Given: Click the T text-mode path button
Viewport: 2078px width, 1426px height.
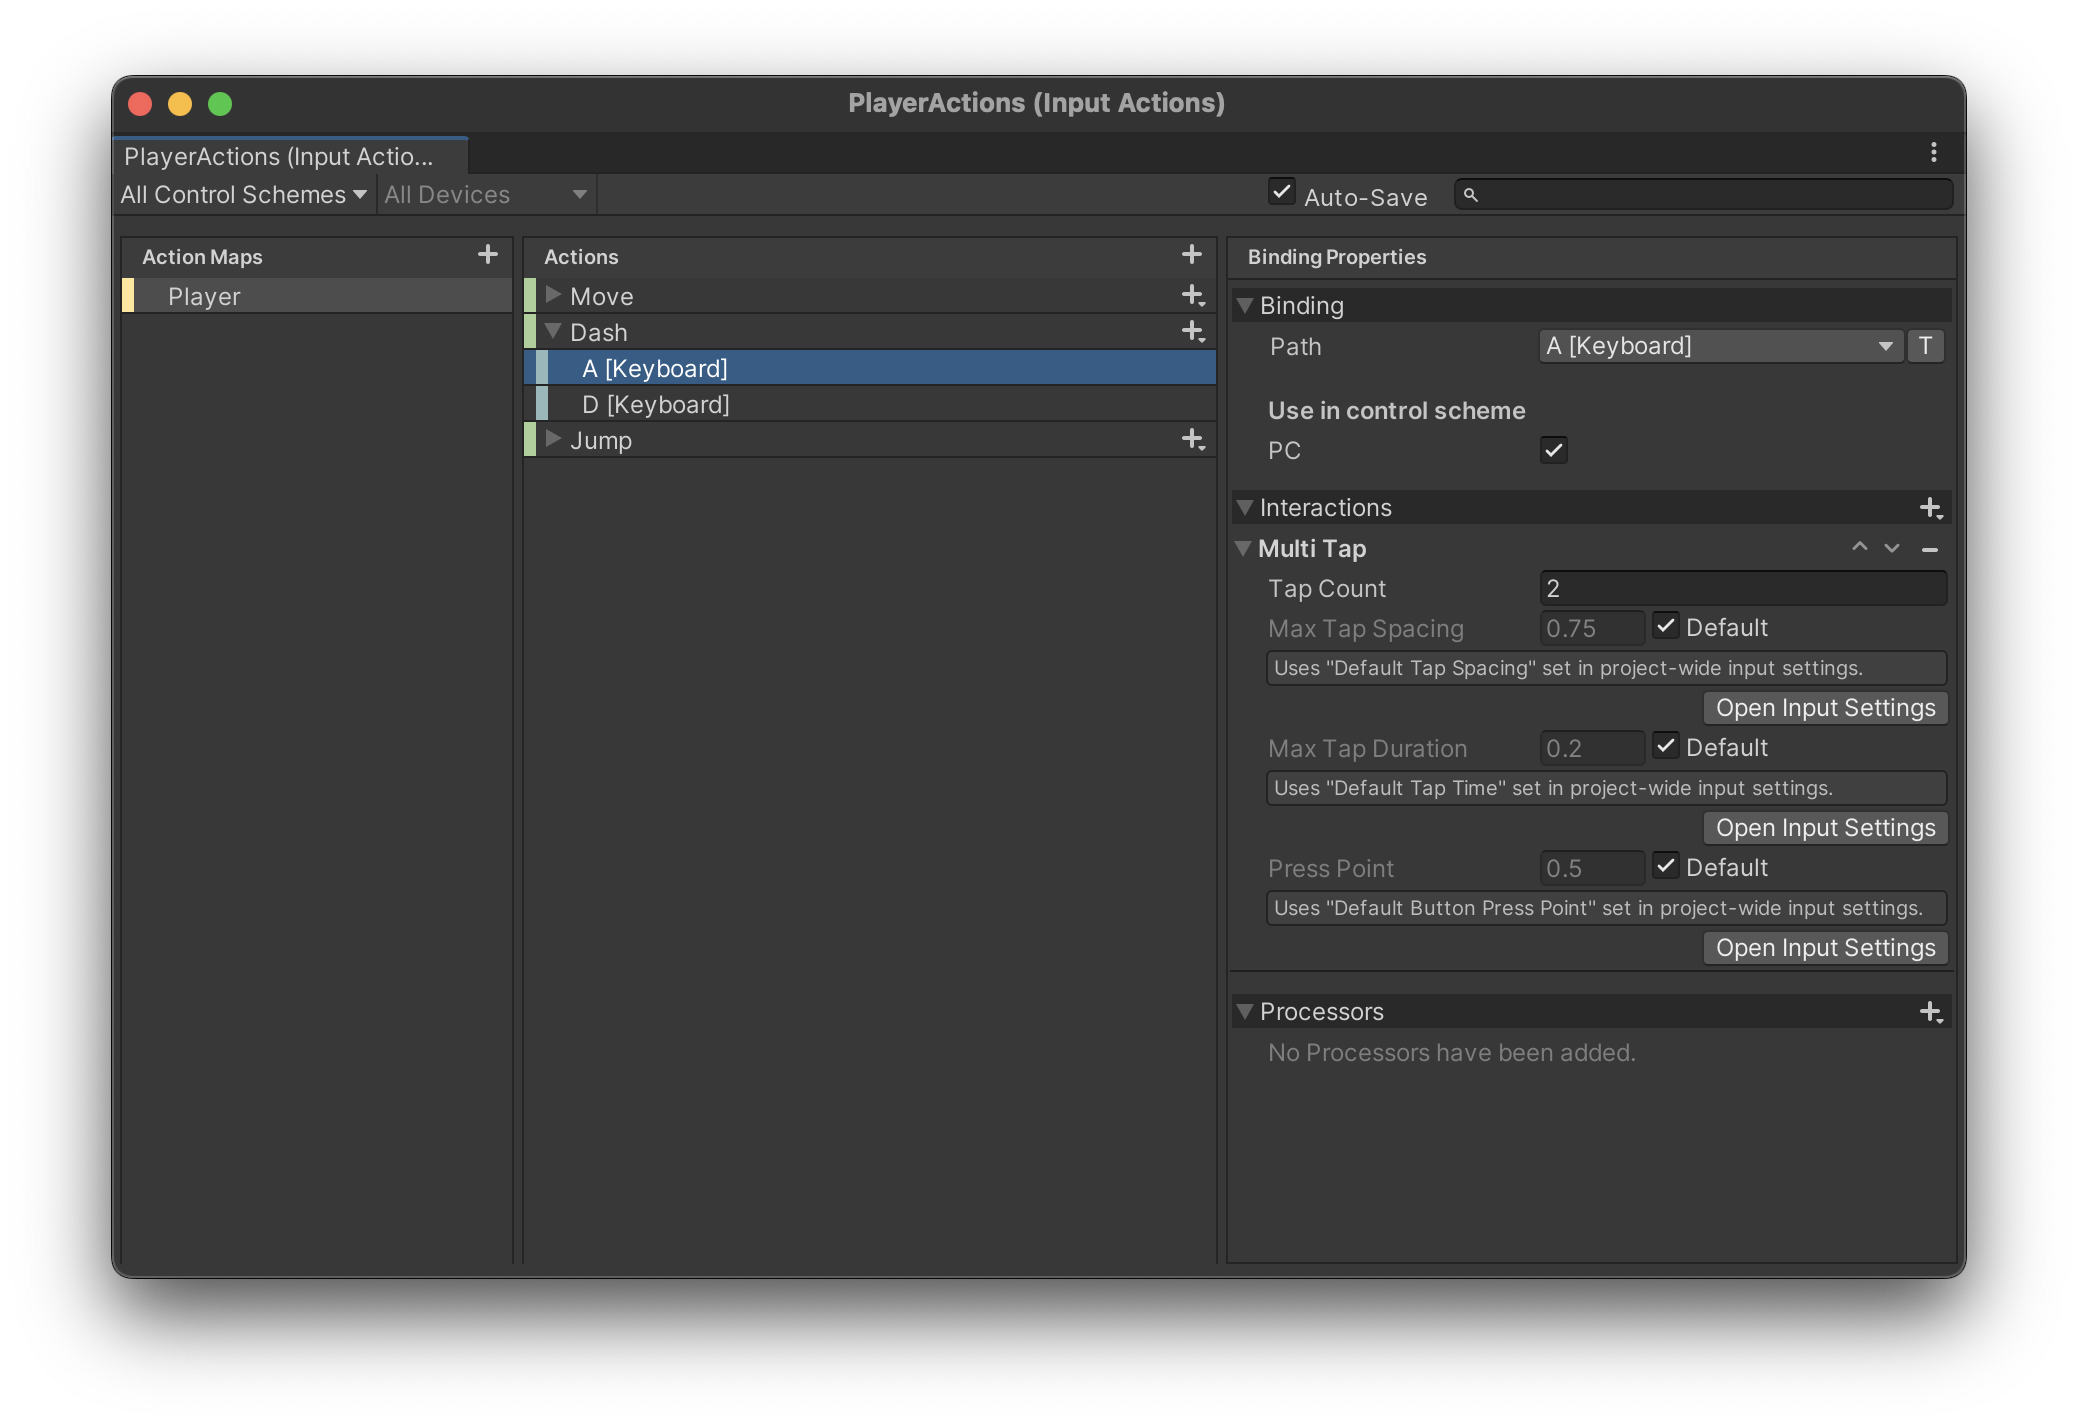Looking at the screenshot, I should click(x=1925, y=346).
